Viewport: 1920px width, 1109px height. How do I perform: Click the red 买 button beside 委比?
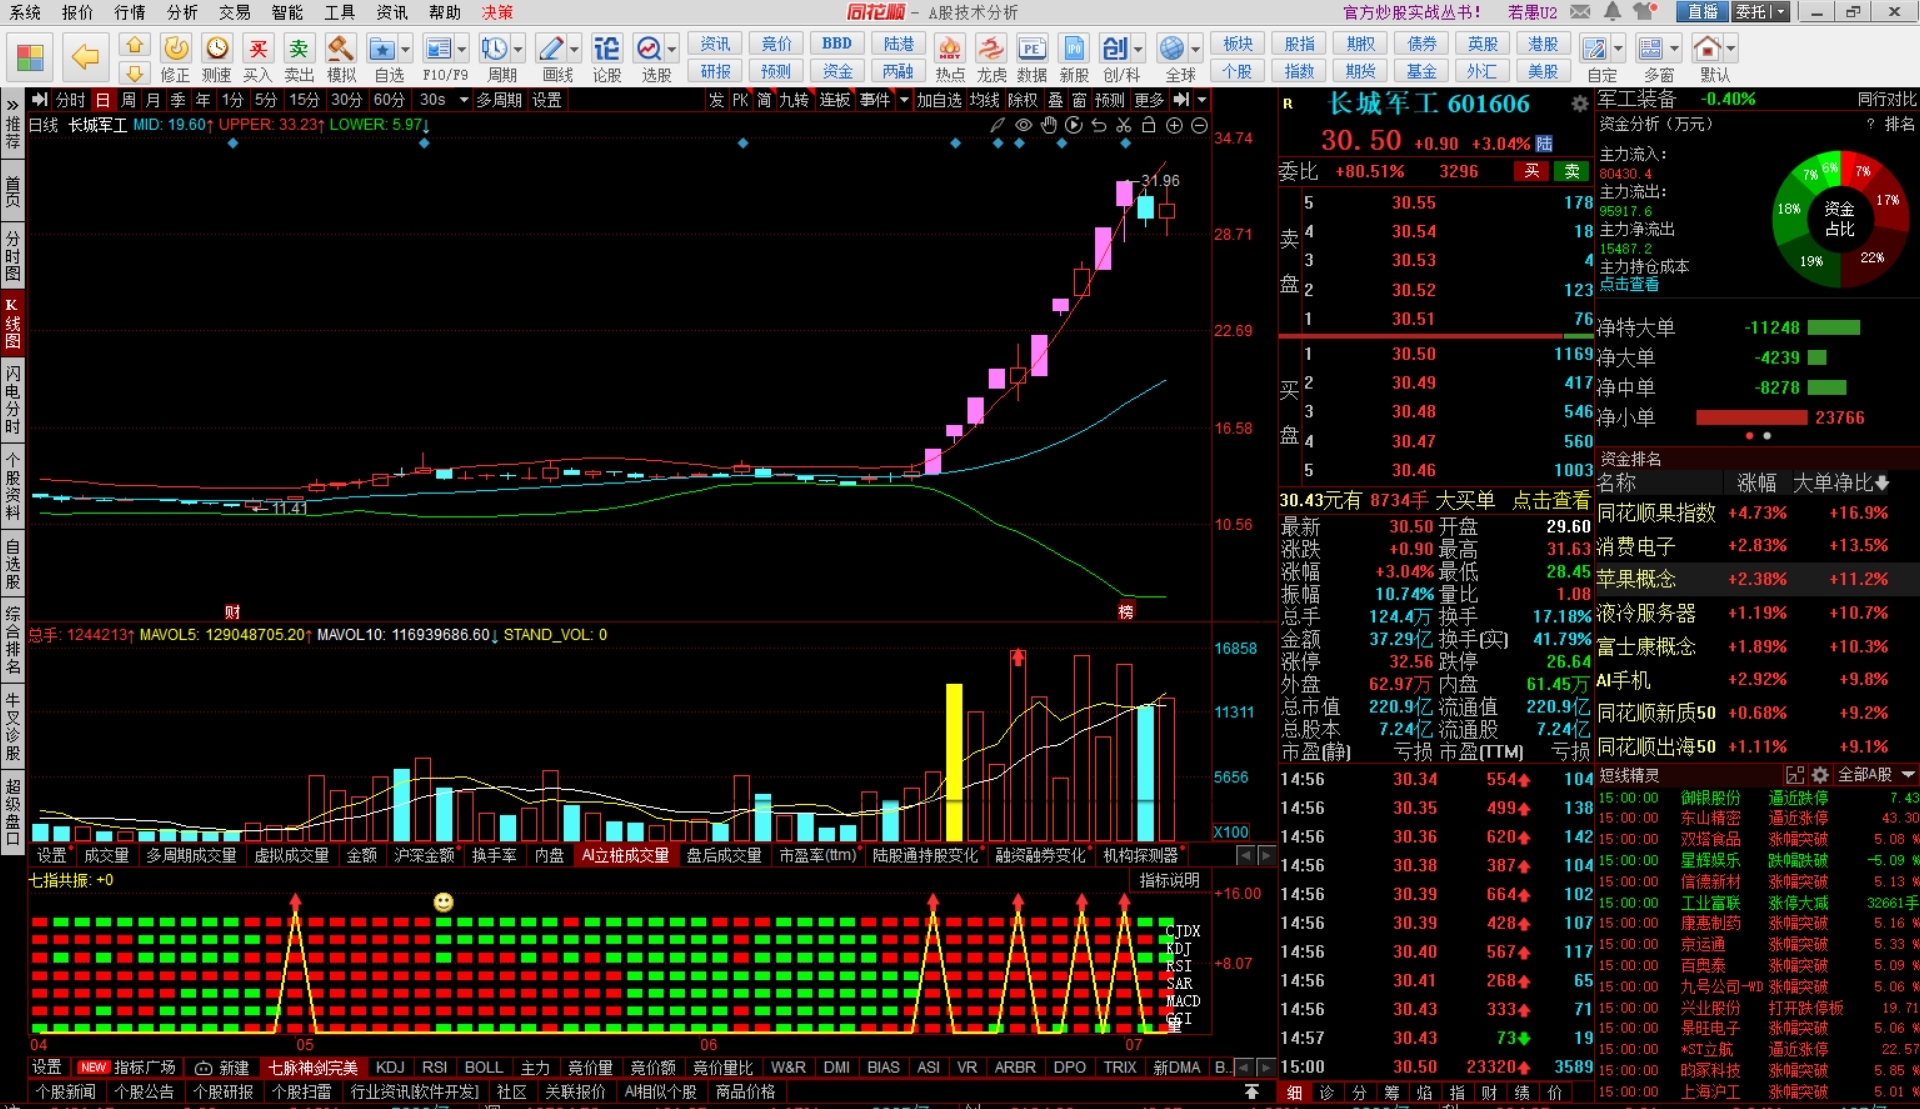pos(1531,171)
